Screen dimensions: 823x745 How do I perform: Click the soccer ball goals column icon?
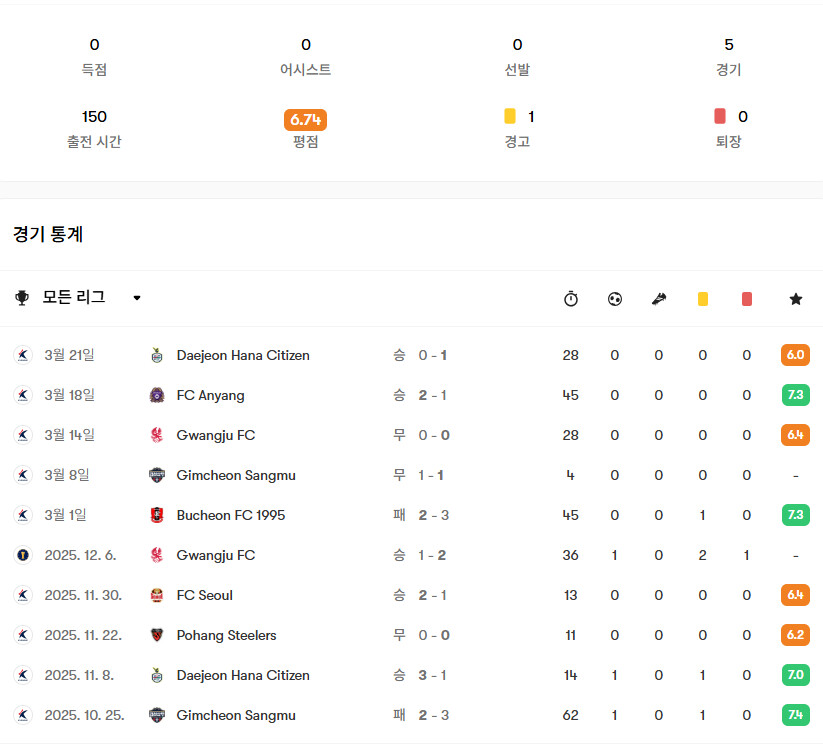(x=615, y=299)
